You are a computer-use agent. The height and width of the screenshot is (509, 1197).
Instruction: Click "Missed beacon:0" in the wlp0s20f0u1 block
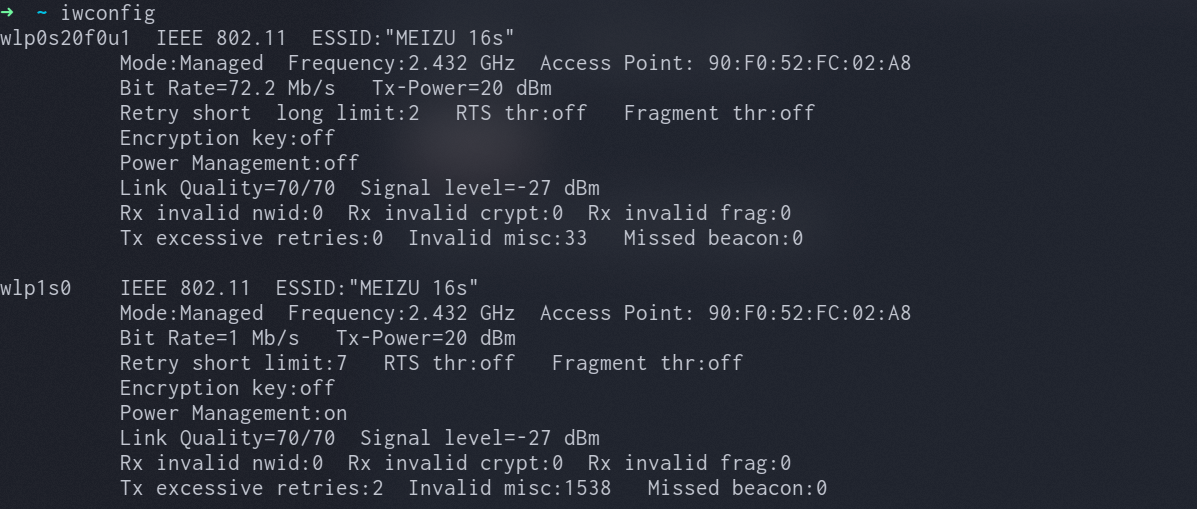713,238
